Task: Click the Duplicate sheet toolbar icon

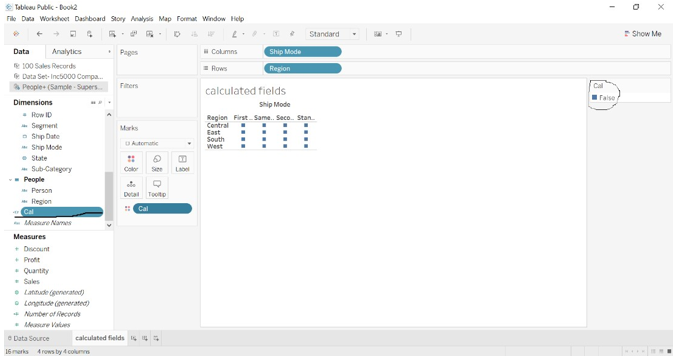Action: (134, 34)
